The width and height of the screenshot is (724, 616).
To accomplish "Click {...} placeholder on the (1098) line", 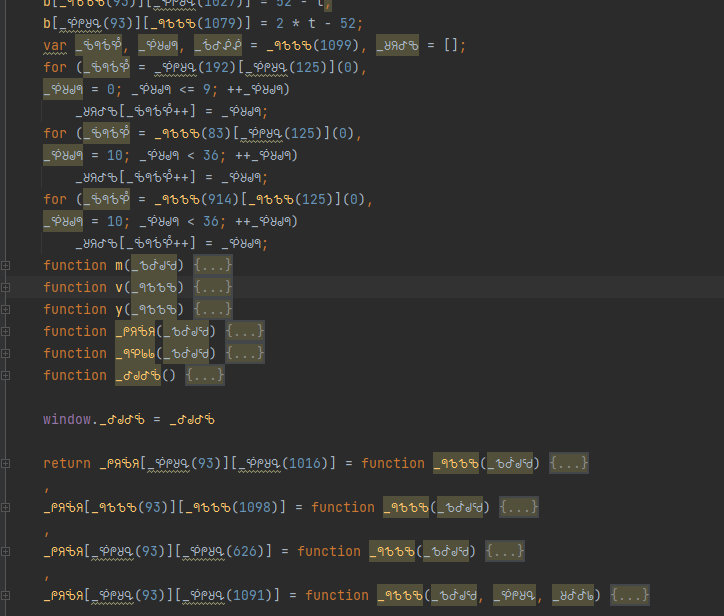I will coord(518,507).
